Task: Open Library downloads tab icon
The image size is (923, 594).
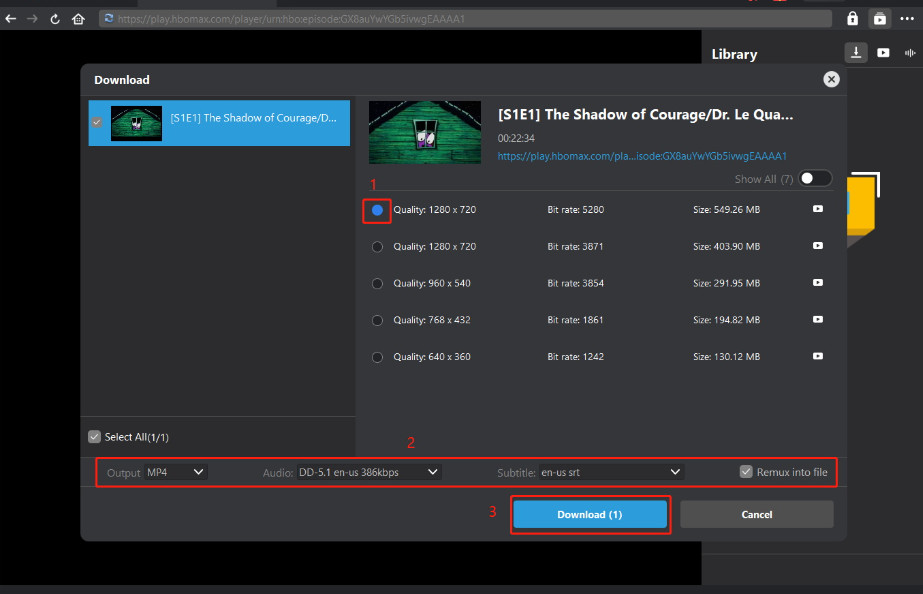Action: [856, 53]
